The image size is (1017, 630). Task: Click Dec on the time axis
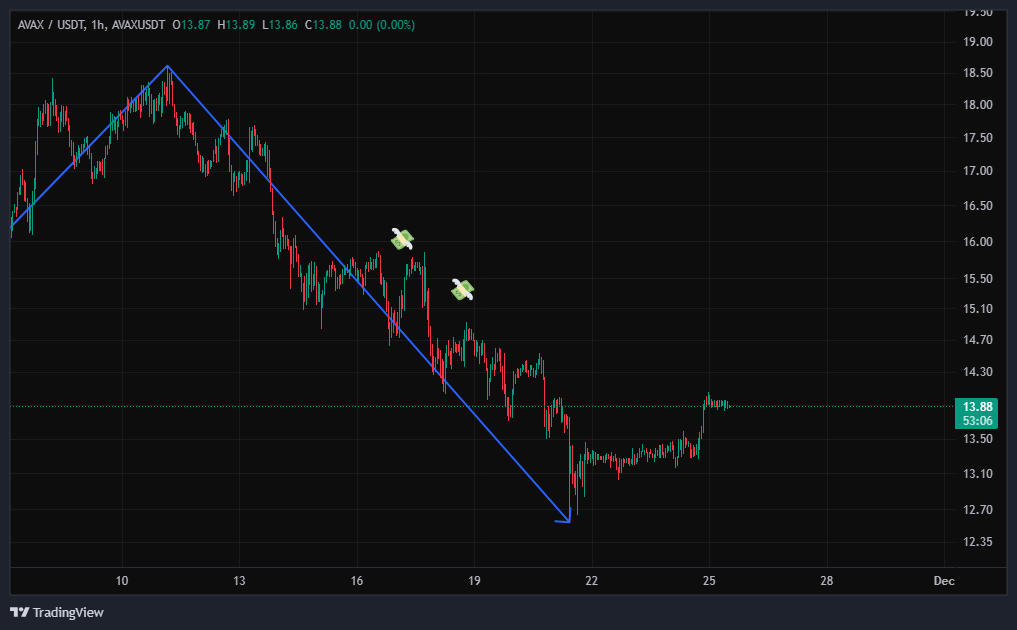(x=944, y=581)
